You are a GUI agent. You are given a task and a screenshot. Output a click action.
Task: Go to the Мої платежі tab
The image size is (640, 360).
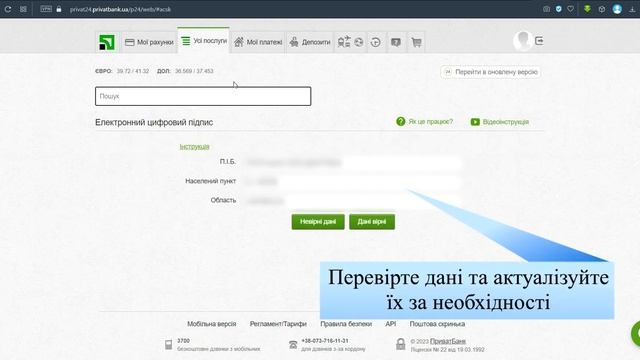tap(258, 42)
